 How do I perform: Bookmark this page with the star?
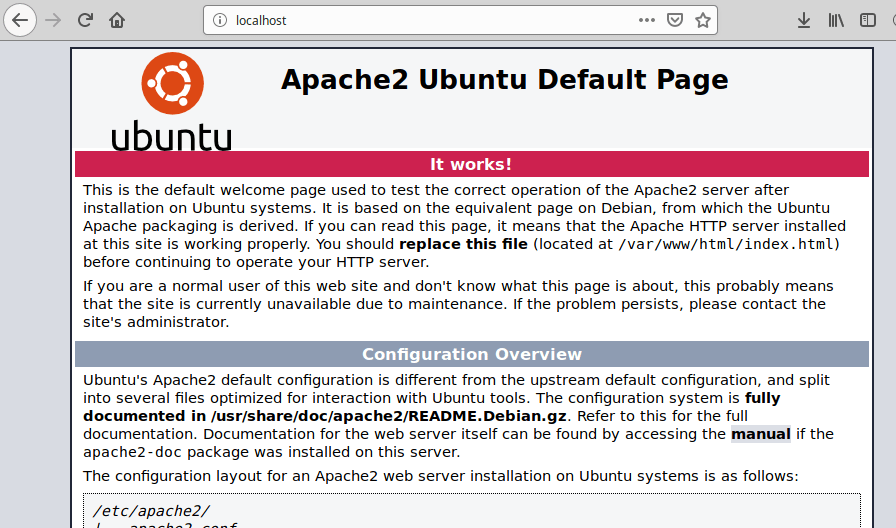tap(703, 20)
